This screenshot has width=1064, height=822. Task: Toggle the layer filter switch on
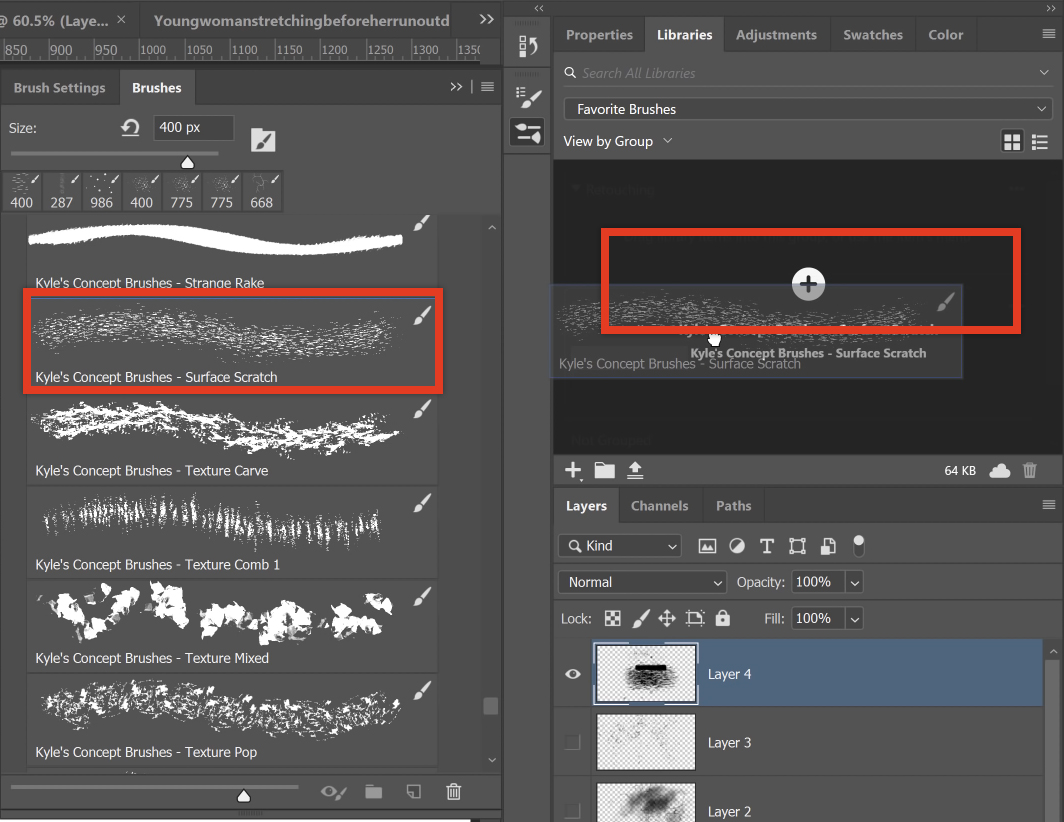click(x=858, y=546)
